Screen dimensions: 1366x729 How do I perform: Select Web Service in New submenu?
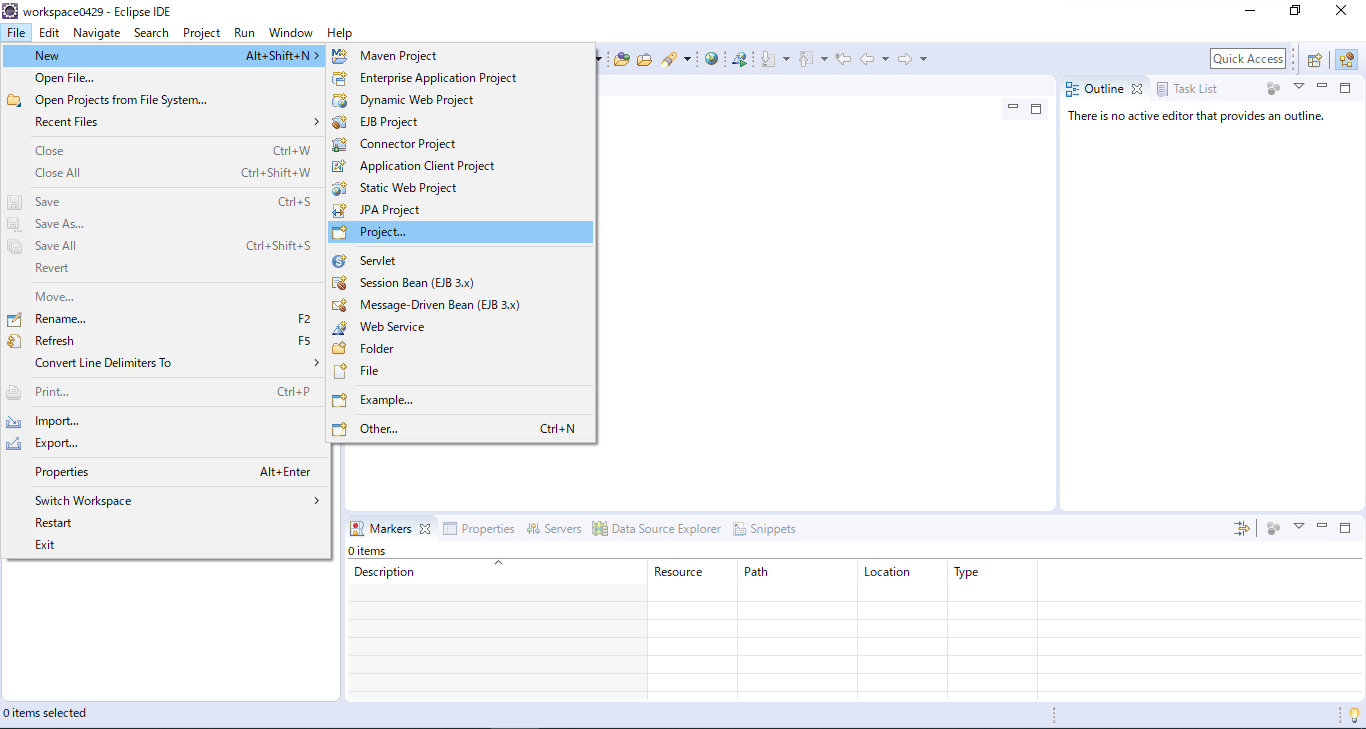461,327
